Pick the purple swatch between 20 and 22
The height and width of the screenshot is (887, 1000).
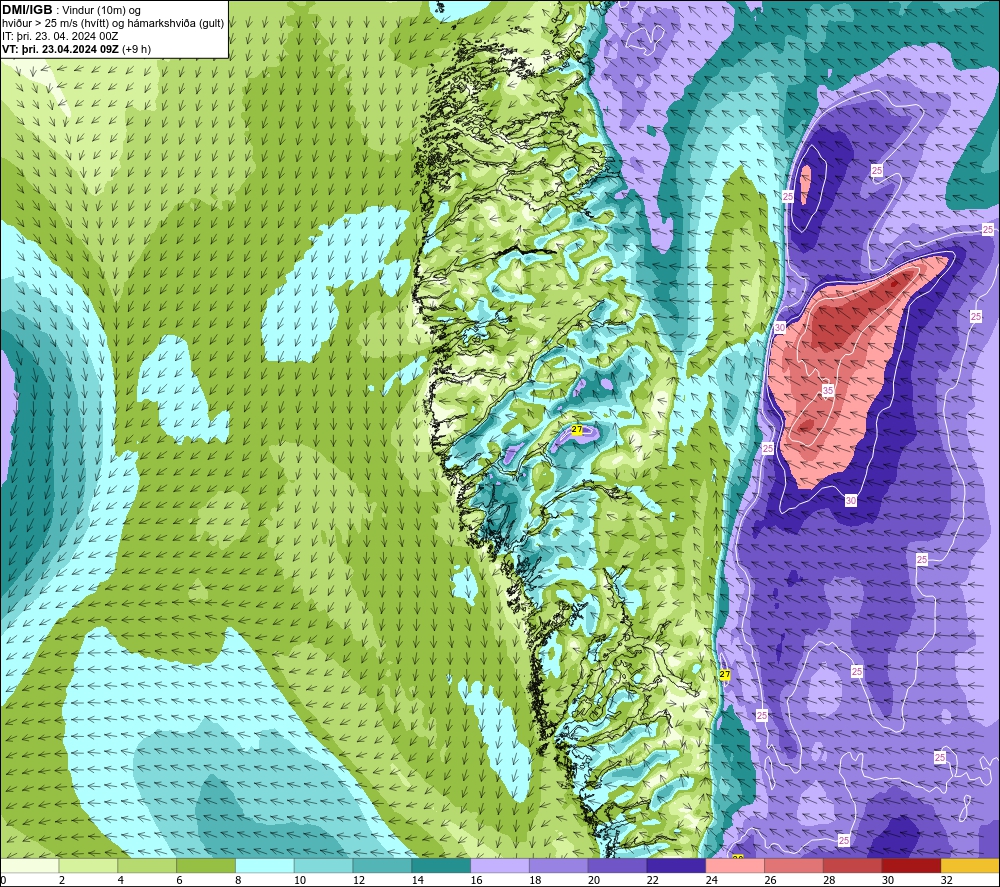coord(617,865)
